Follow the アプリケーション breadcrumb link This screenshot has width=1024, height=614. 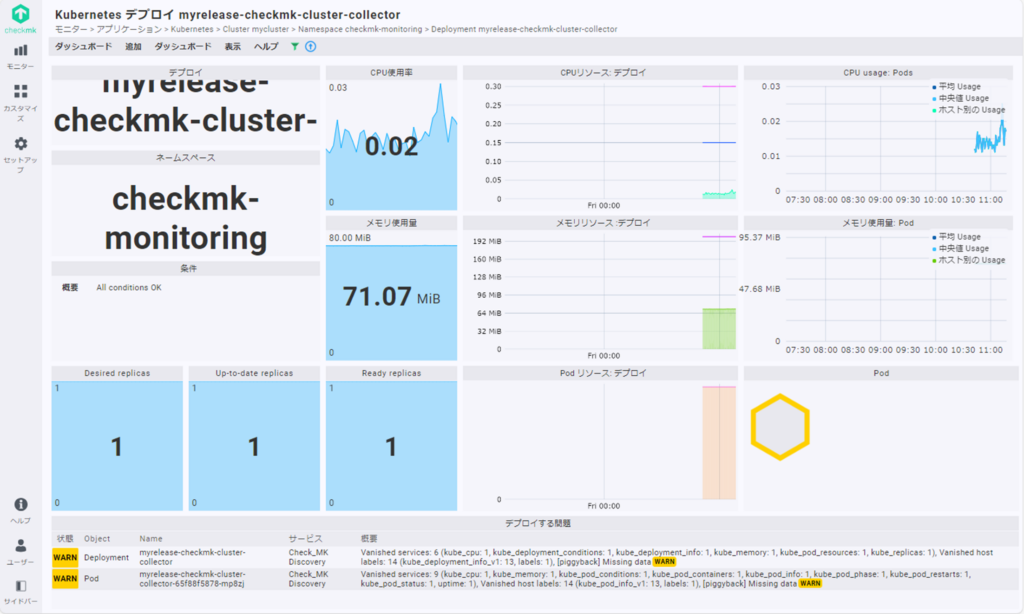[x=129, y=29]
